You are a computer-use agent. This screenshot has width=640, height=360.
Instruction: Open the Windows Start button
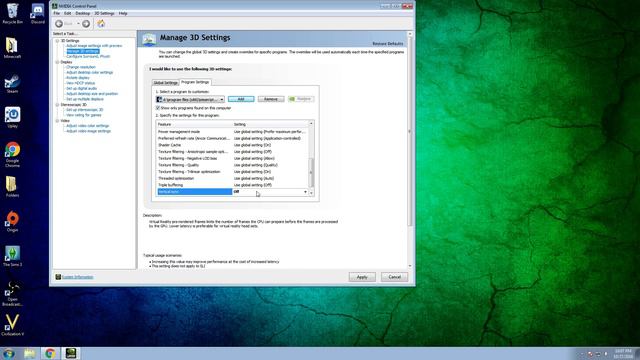[x=9, y=353]
